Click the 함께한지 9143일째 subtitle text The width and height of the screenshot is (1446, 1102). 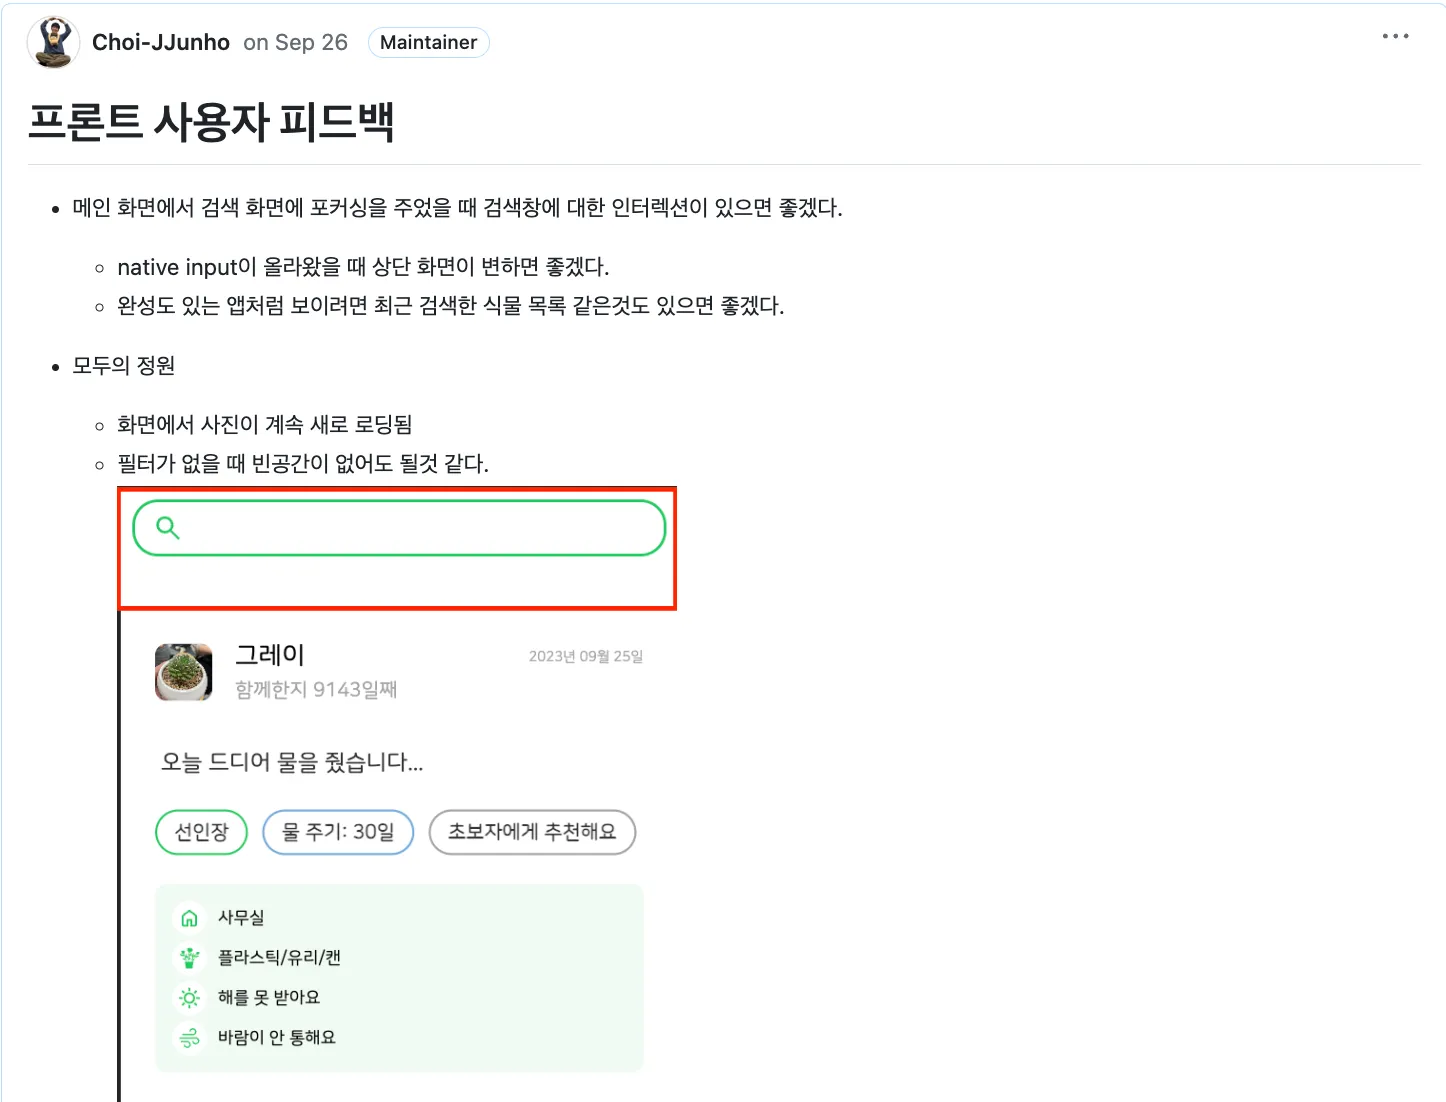pyautogui.click(x=316, y=689)
